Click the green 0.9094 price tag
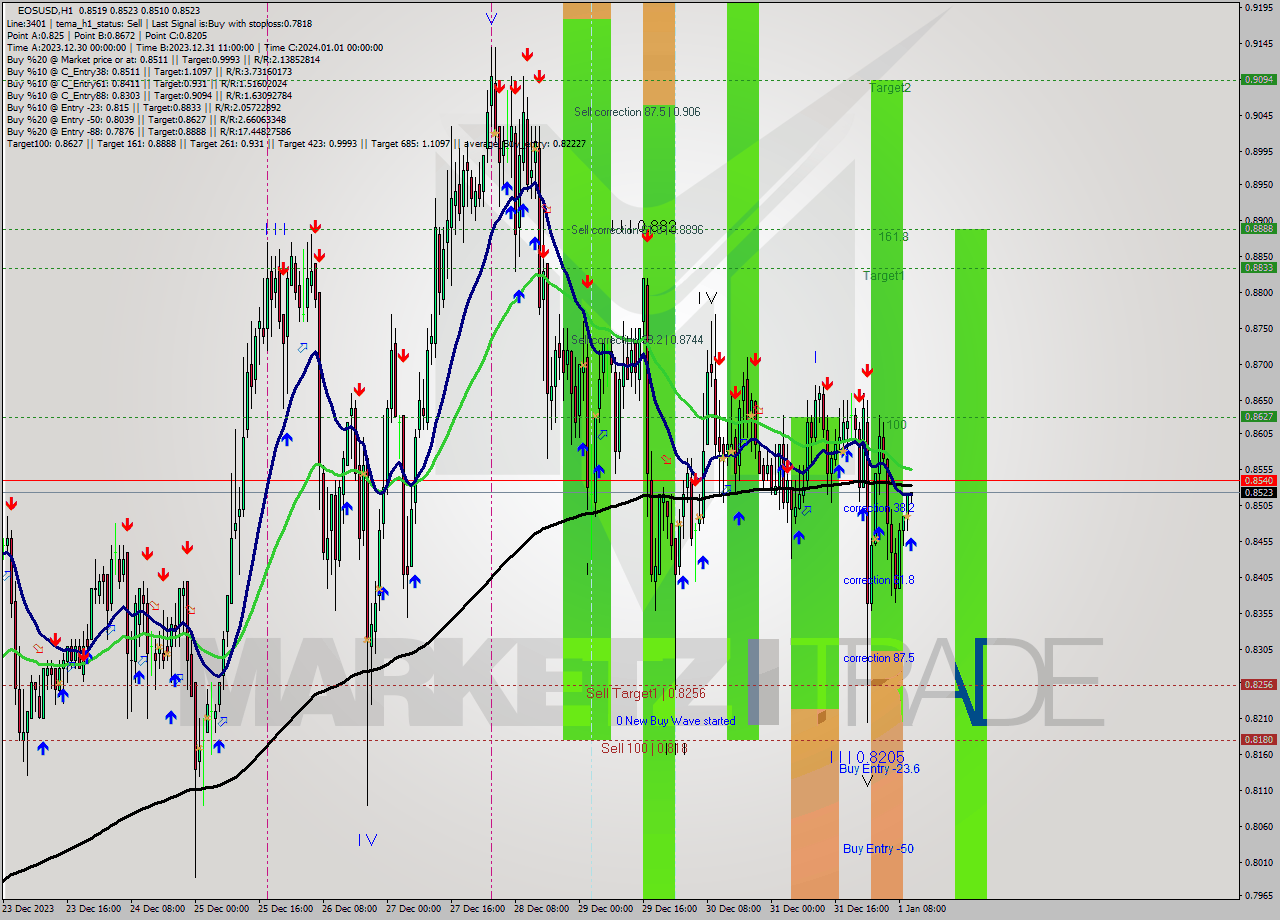Screen dimensions: 1280x920 1258,79
